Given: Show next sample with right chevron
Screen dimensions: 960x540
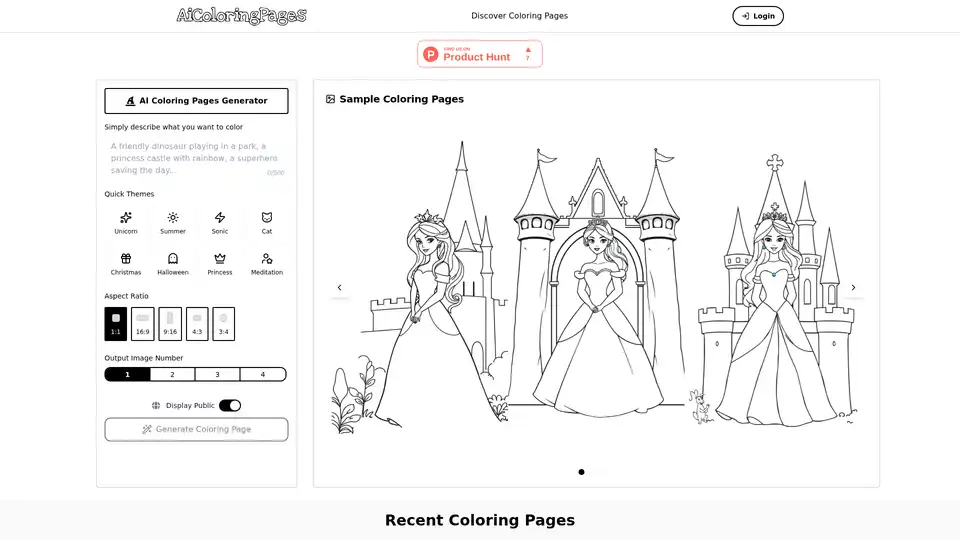Looking at the screenshot, I should (853, 288).
